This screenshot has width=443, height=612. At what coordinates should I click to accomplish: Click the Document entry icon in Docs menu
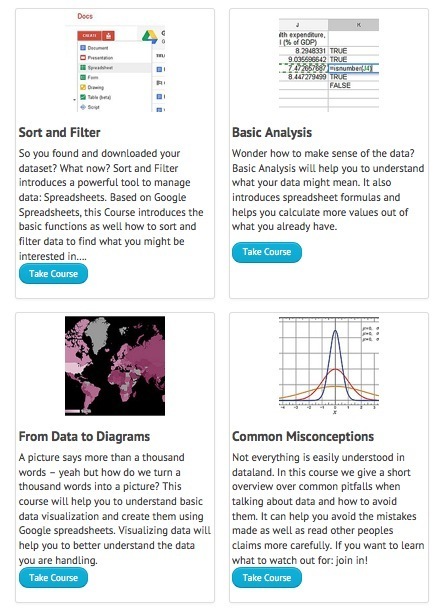click(x=83, y=48)
